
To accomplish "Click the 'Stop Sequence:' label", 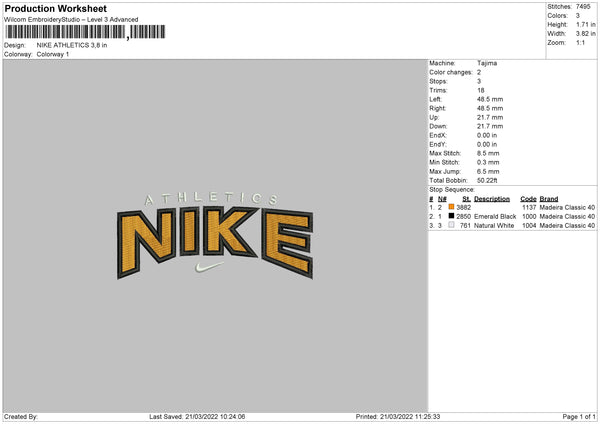I will 452,189.
